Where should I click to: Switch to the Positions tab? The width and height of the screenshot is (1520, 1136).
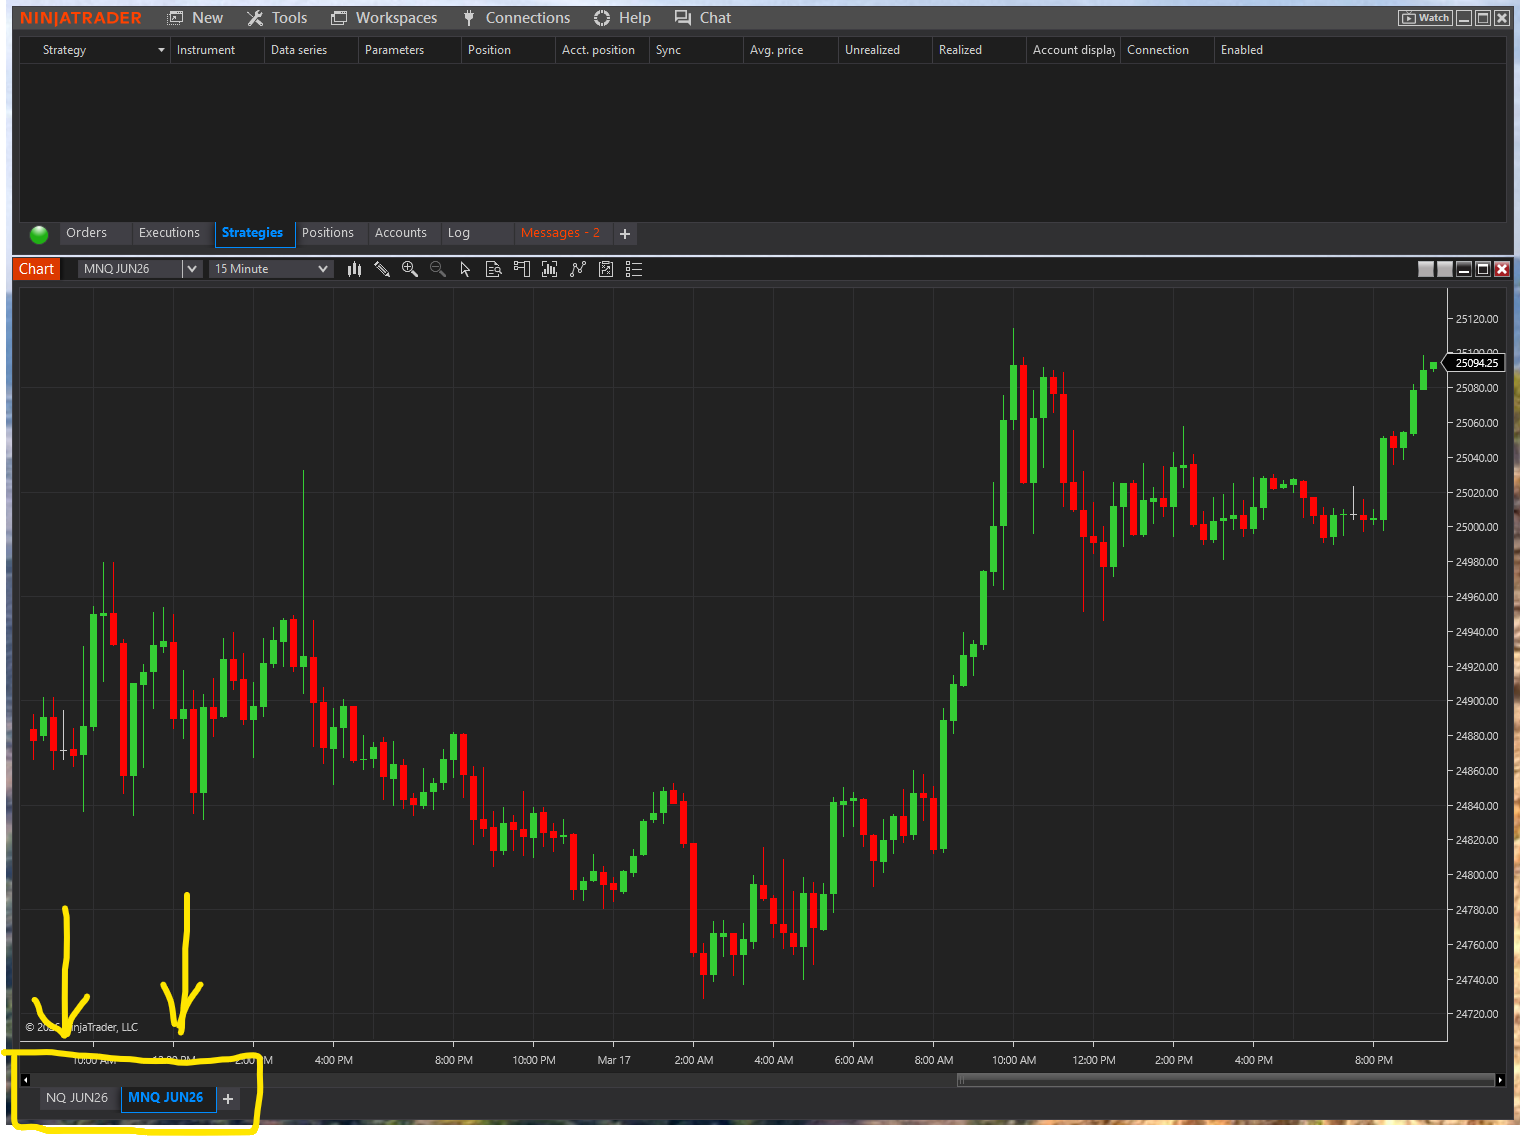[x=330, y=233]
